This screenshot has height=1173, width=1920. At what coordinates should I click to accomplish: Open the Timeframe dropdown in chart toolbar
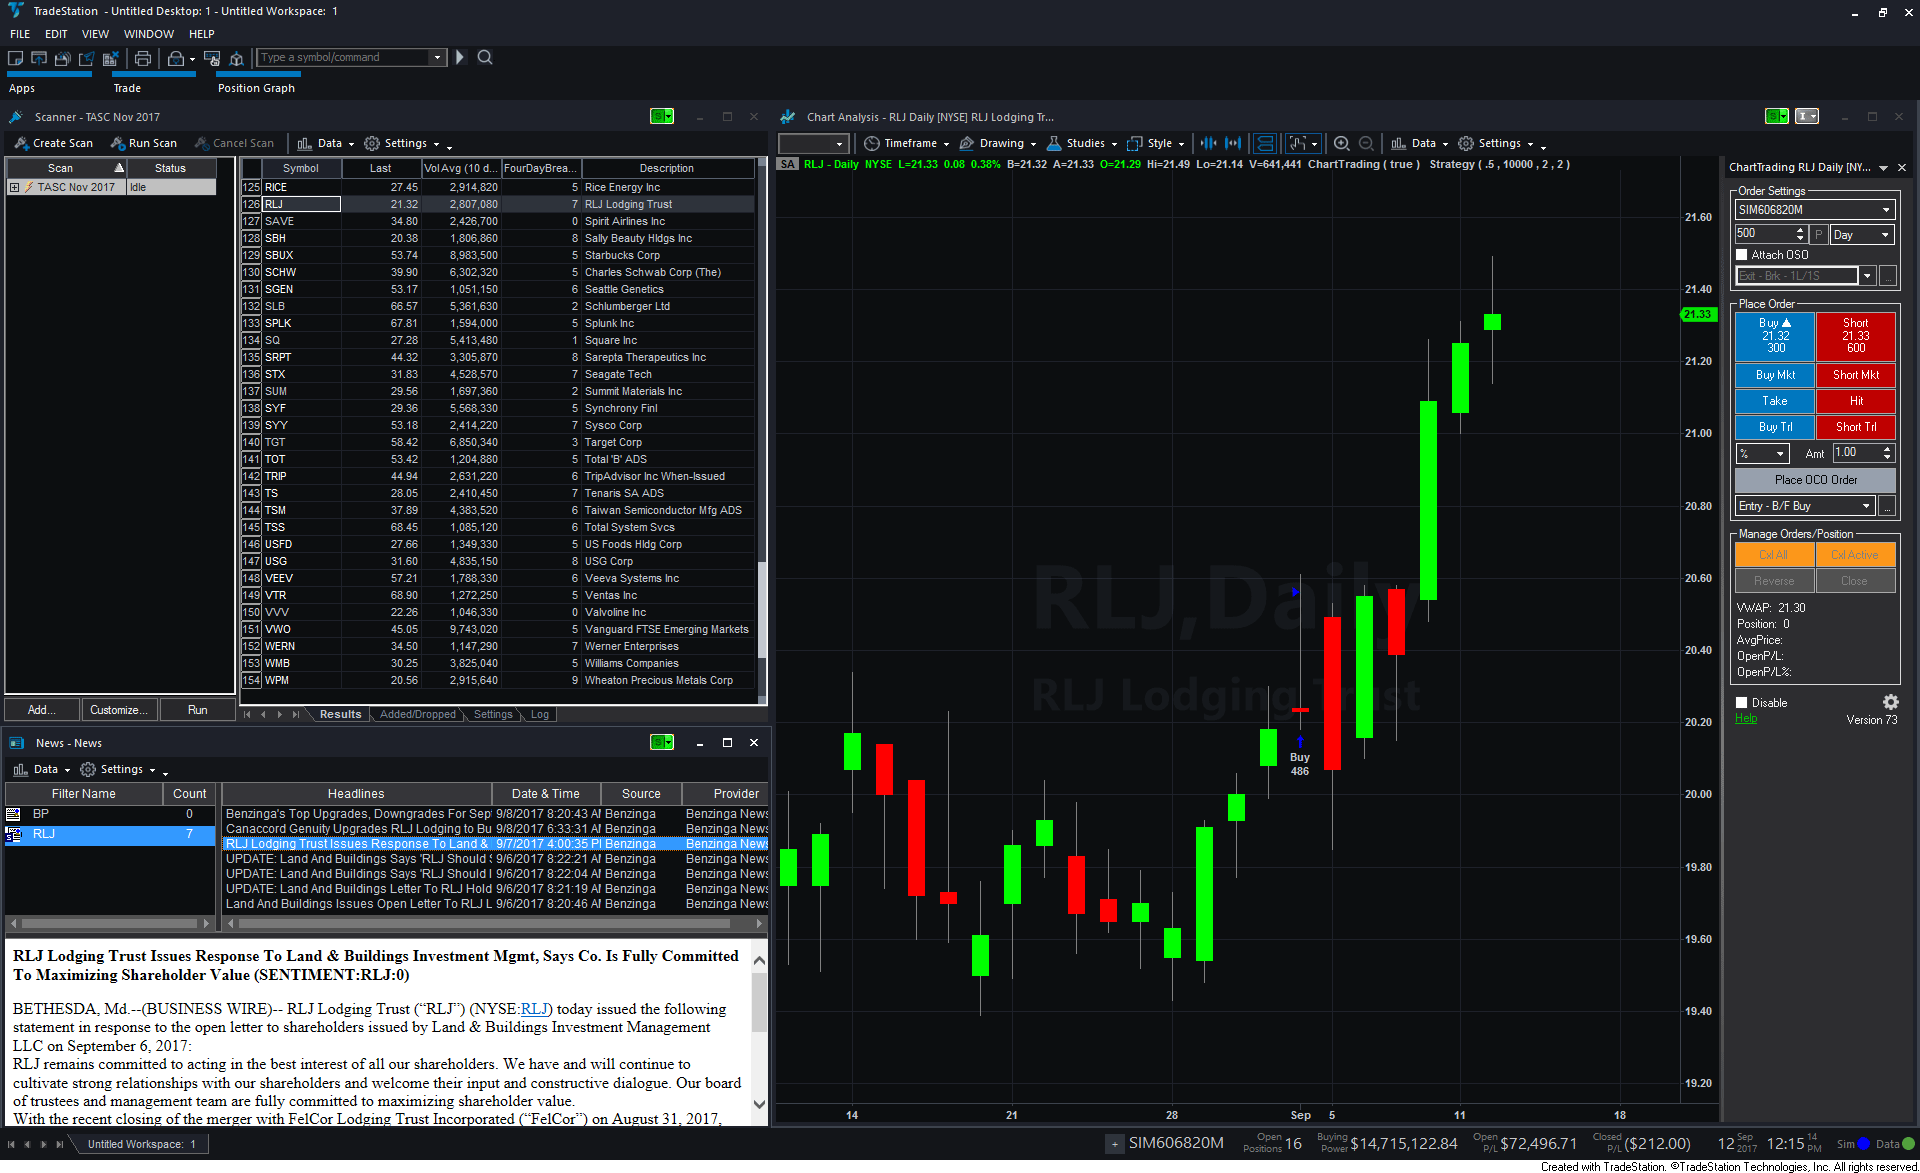pos(906,143)
